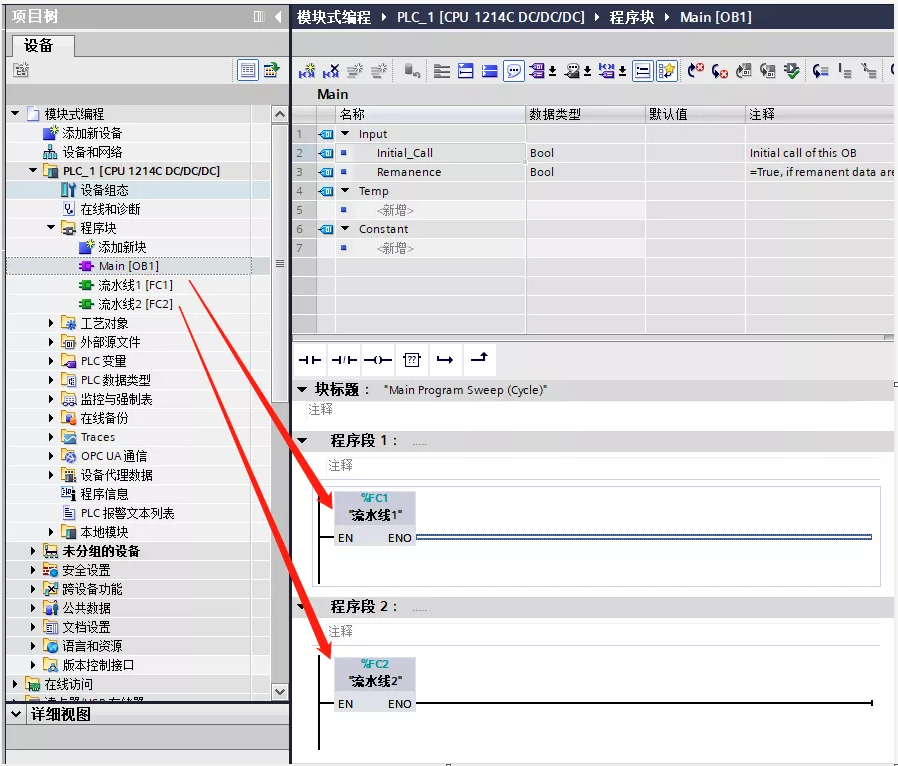Select the 设备 tab in project tree

pyautogui.click(x=39, y=46)
